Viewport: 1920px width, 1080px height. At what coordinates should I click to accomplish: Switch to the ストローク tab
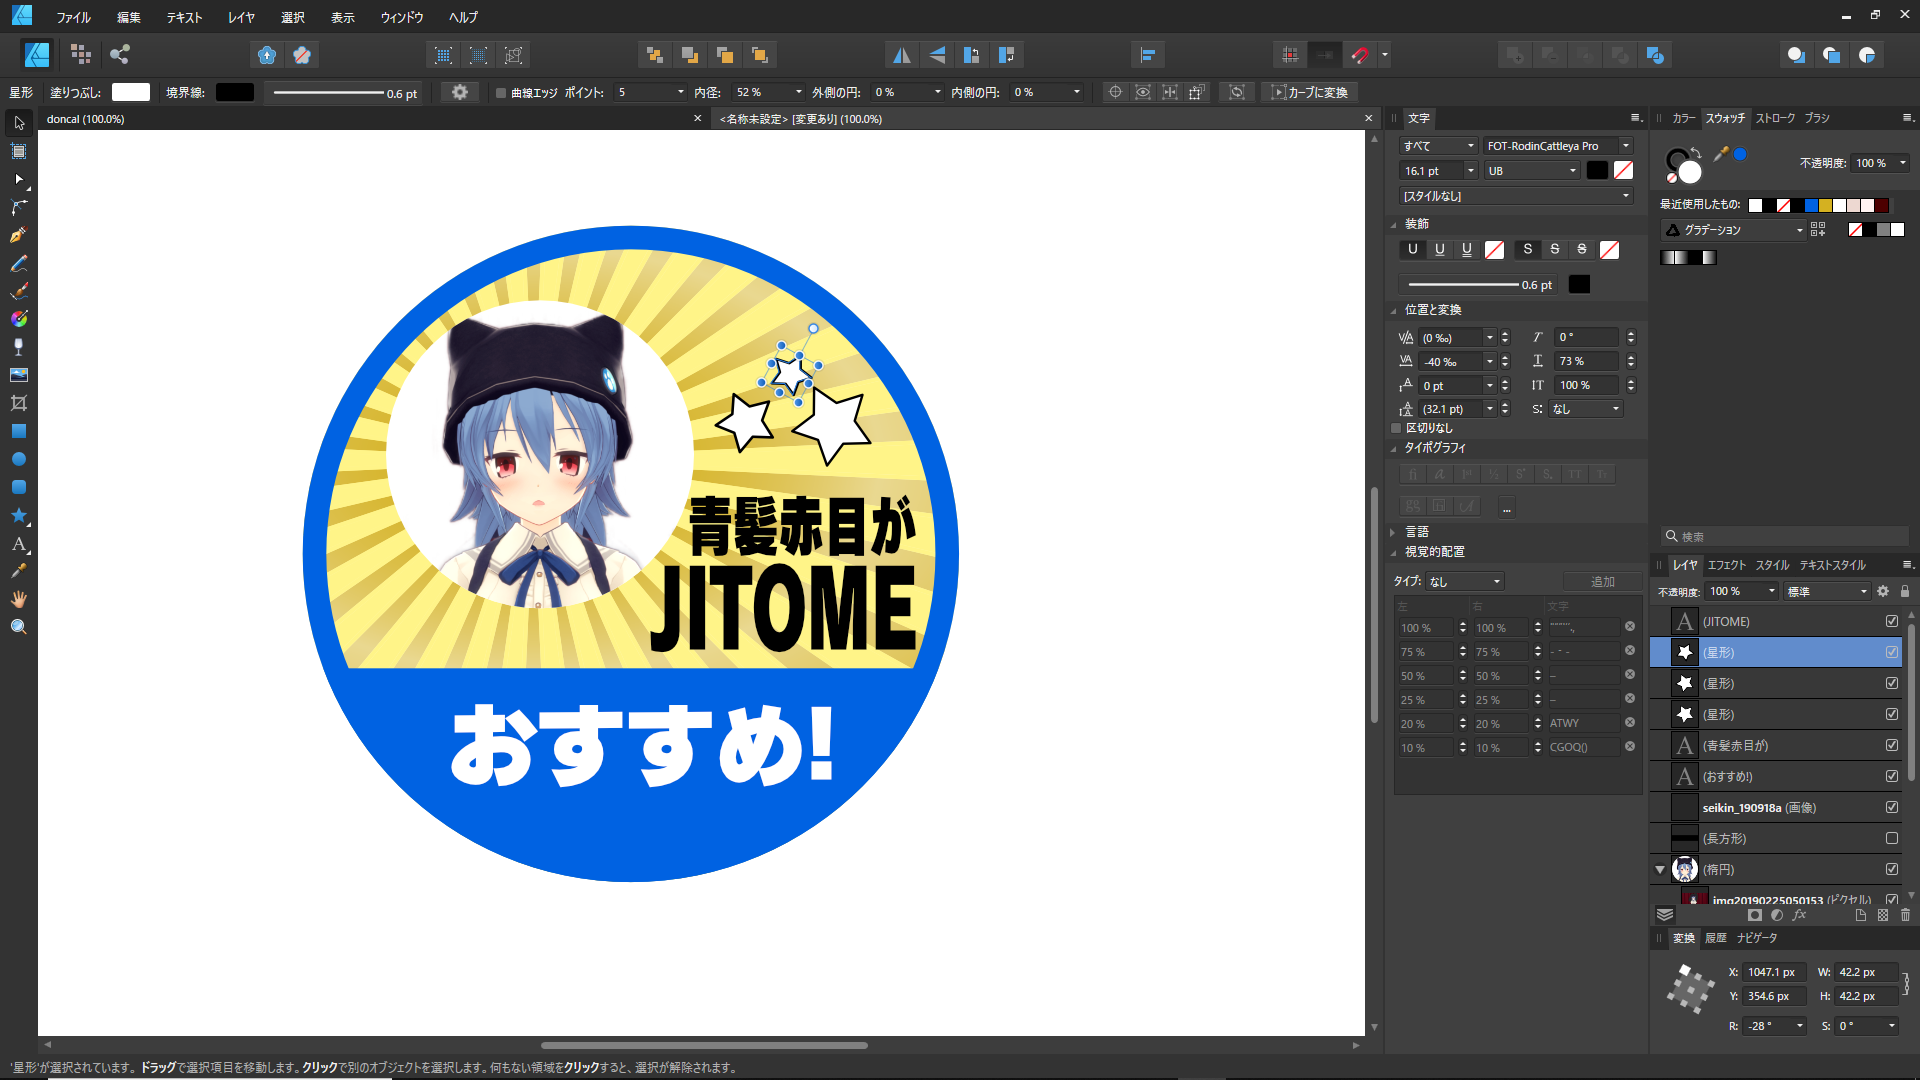pos(1775,118)
